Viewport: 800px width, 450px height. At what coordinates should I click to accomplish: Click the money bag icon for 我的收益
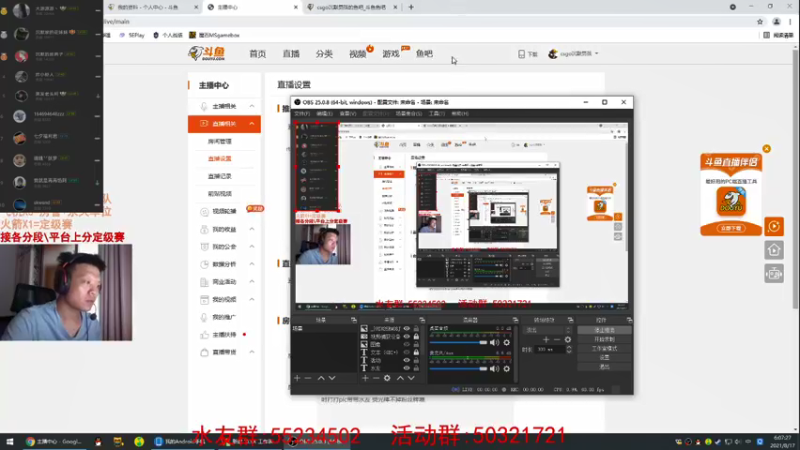(x=204, y=229)
